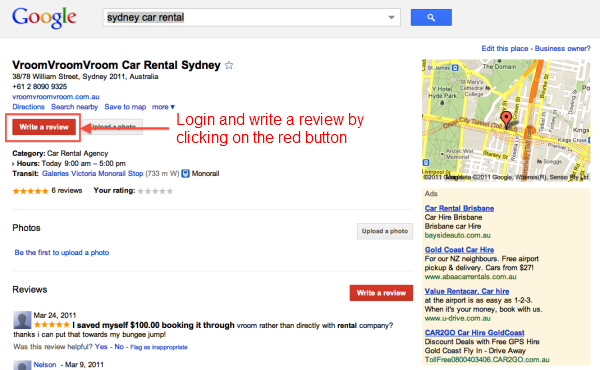The height and width of the screenshot is (370, 600).
Task: Click Flag as inappropriate link
Action: point(159,347)
